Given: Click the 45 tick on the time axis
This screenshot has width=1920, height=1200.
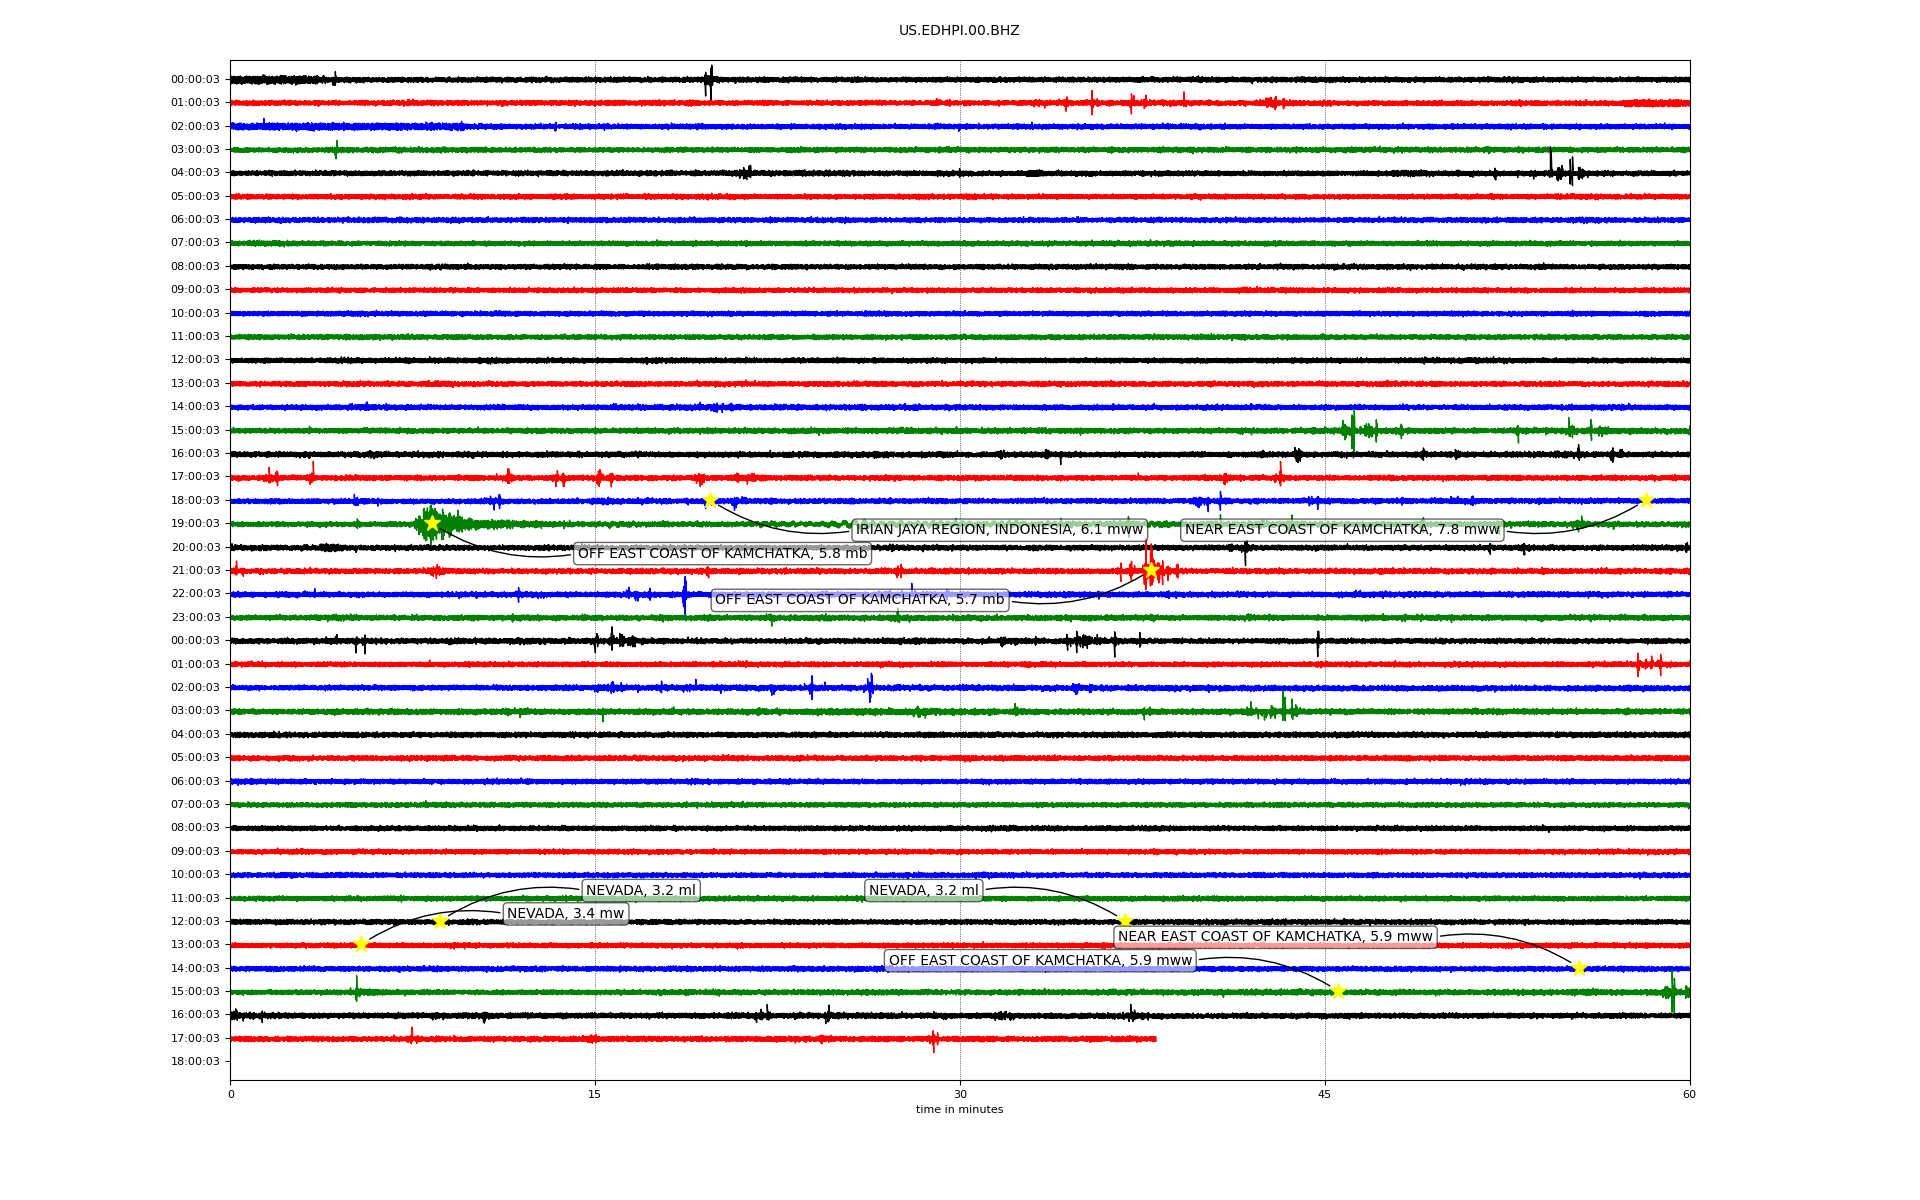Looking at the screenshot, I should 1325,1094.
